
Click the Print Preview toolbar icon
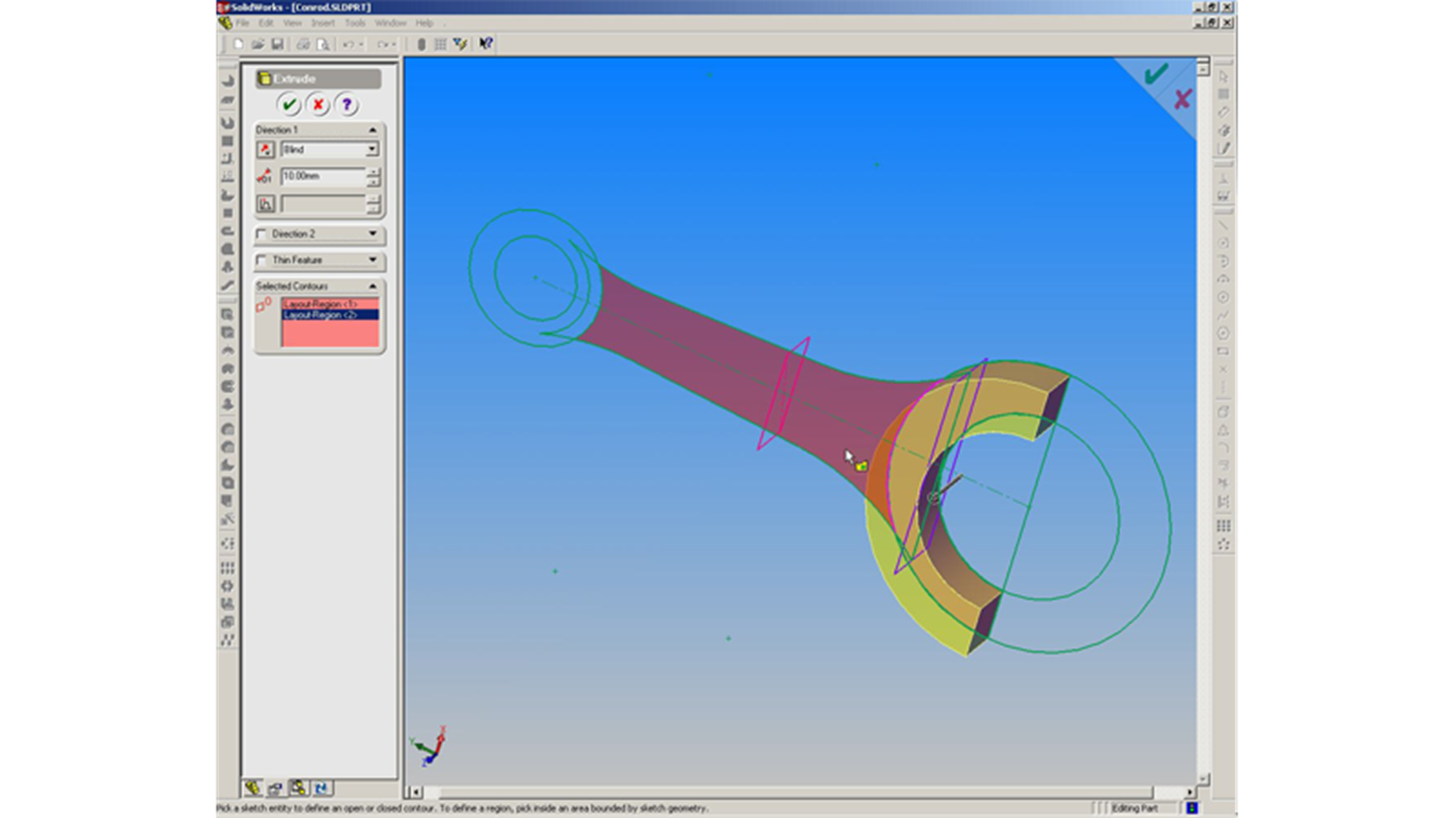(323, 44)
